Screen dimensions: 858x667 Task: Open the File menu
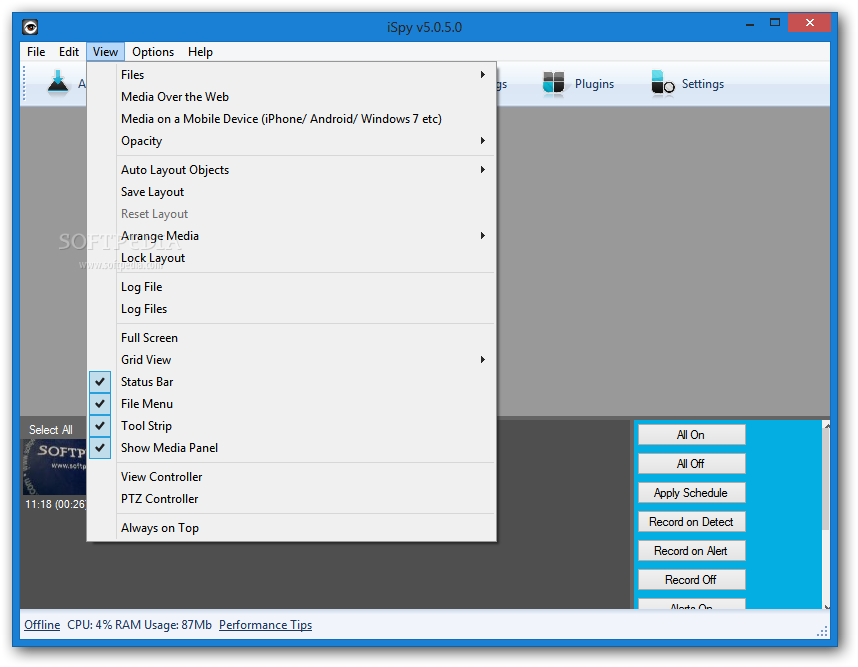click(36, 52)
